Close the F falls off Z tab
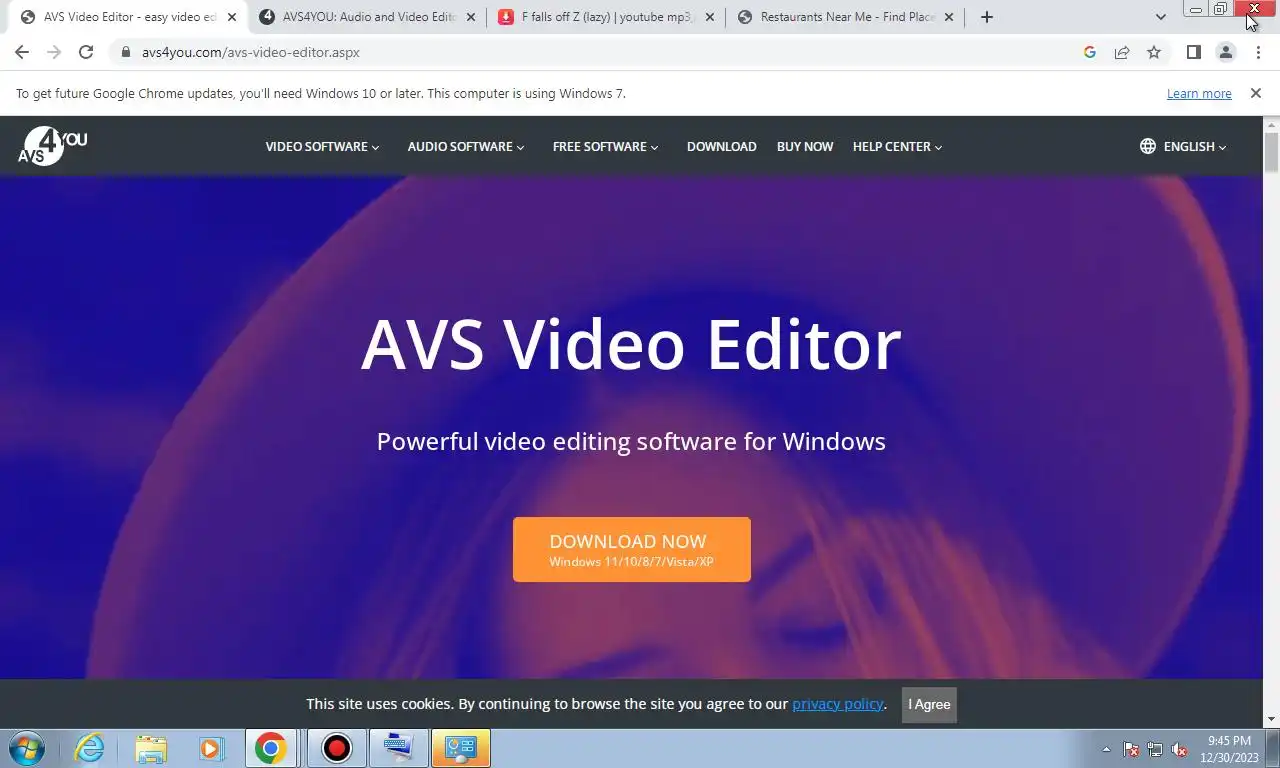 pos(710,17)
